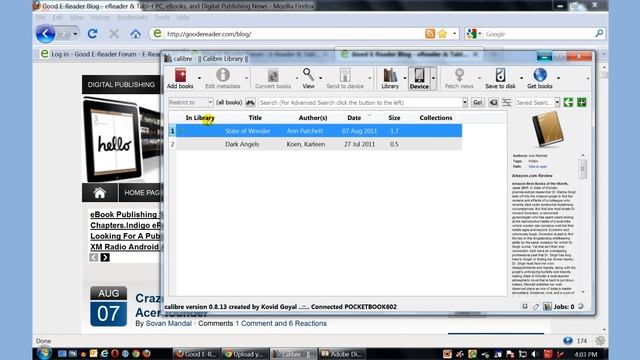Open the Saved Searches combo box

pos(538,102)
